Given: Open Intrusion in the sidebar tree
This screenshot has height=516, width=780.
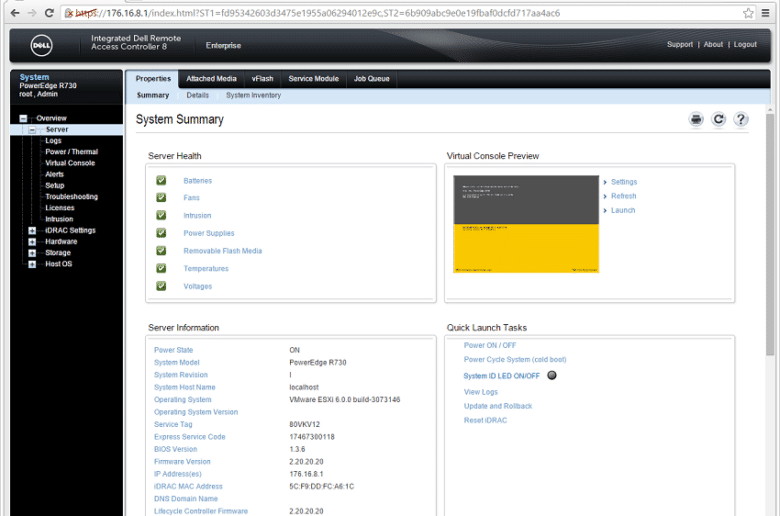Looking at the screenshot, I should coord(59,219).
